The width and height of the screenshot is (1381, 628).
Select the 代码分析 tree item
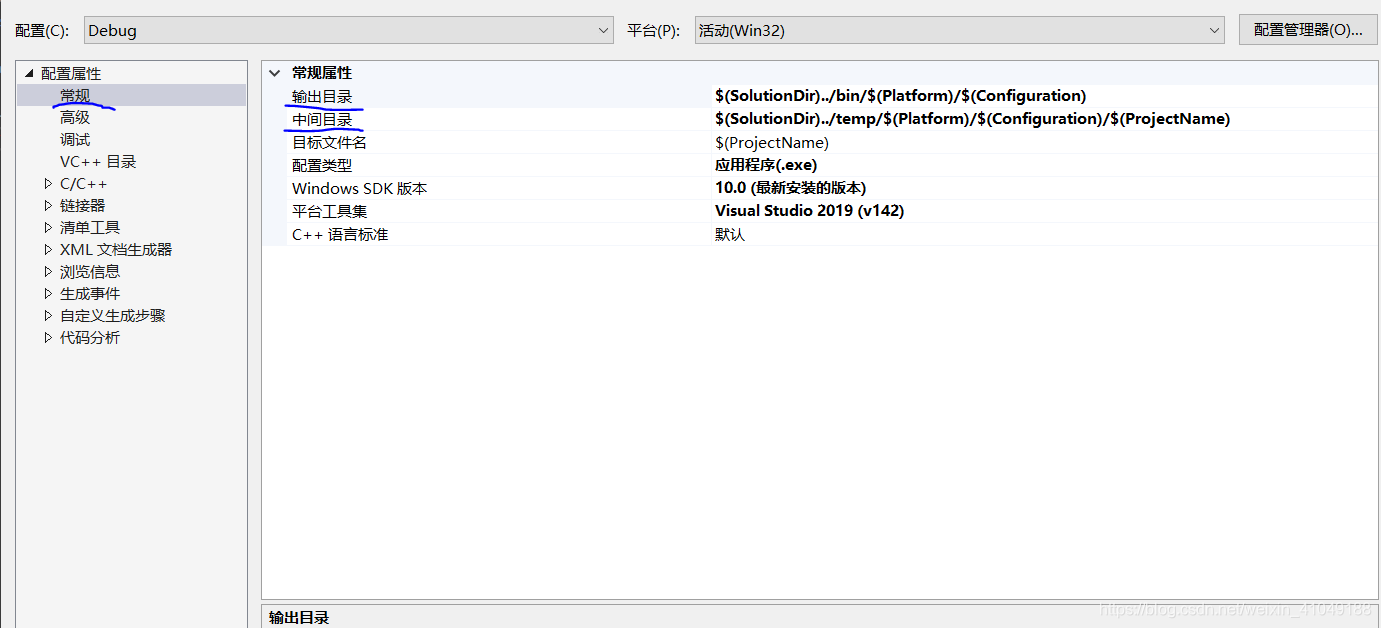click(x=90, y=338)
